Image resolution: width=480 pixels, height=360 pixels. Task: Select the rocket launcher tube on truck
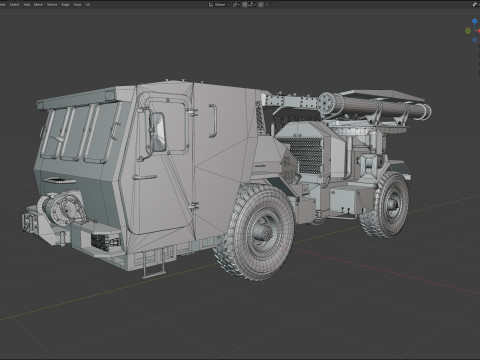375,105
